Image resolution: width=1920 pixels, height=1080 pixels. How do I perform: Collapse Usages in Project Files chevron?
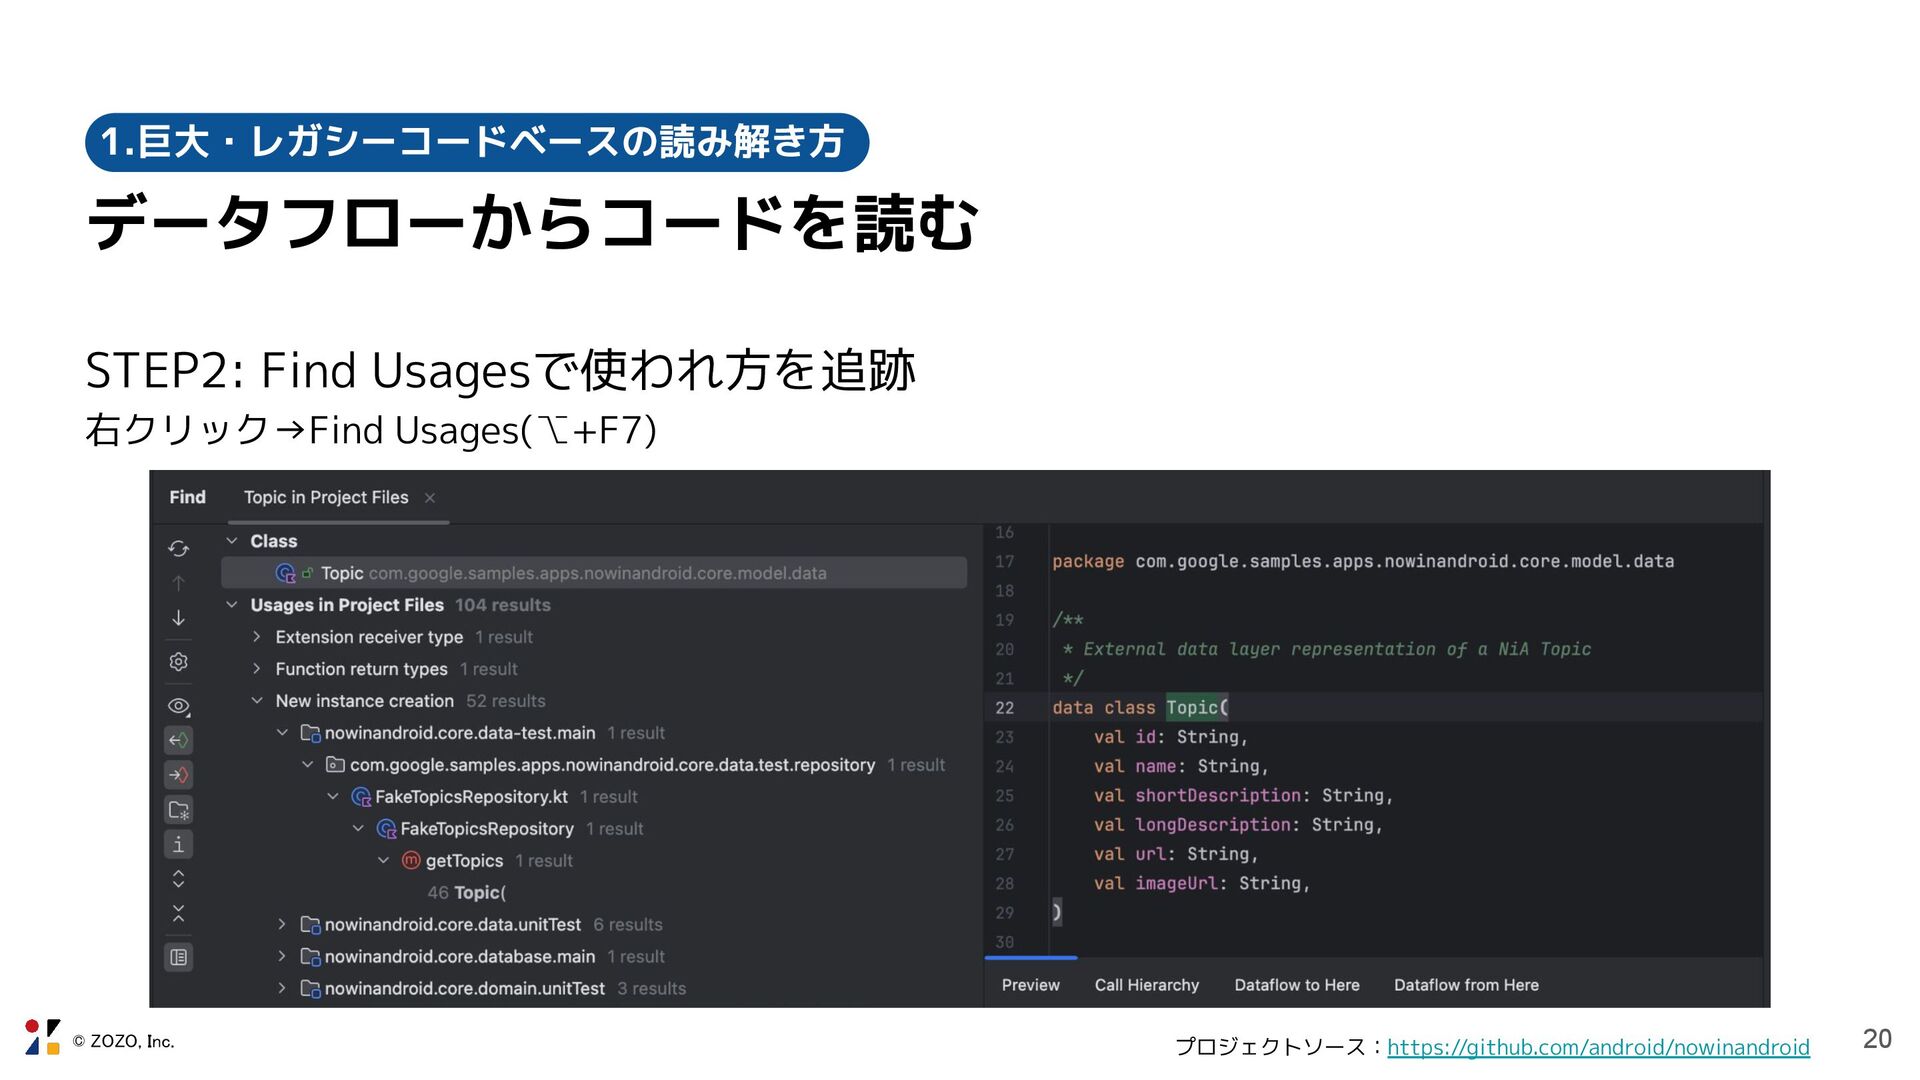(232, 605)
